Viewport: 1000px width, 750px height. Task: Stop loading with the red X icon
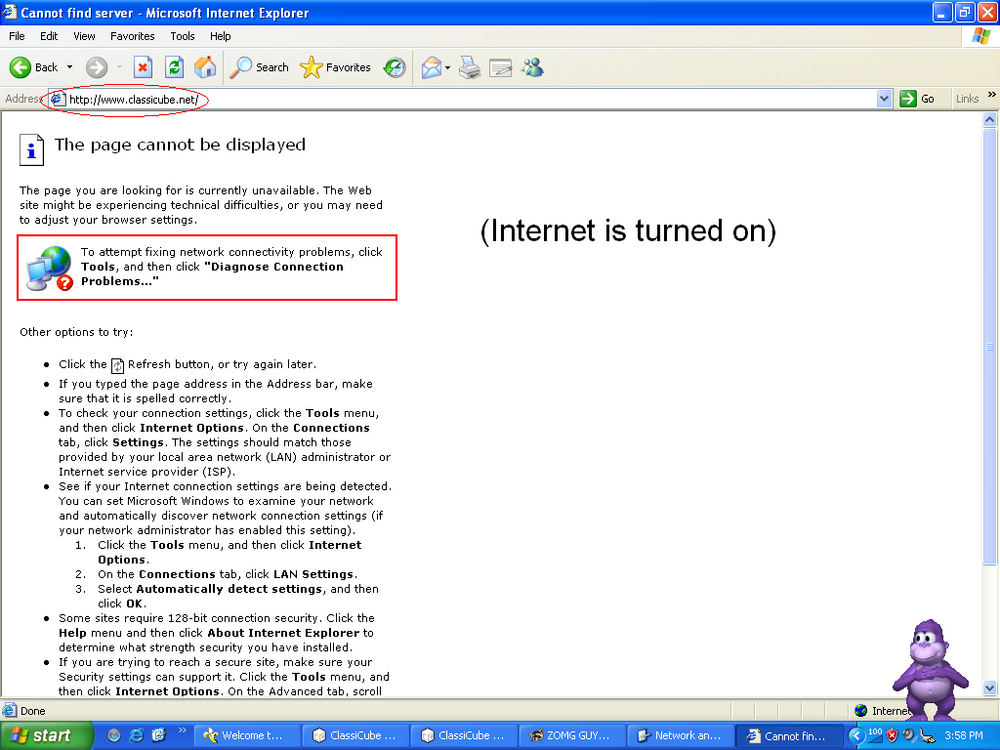[143, 67]
